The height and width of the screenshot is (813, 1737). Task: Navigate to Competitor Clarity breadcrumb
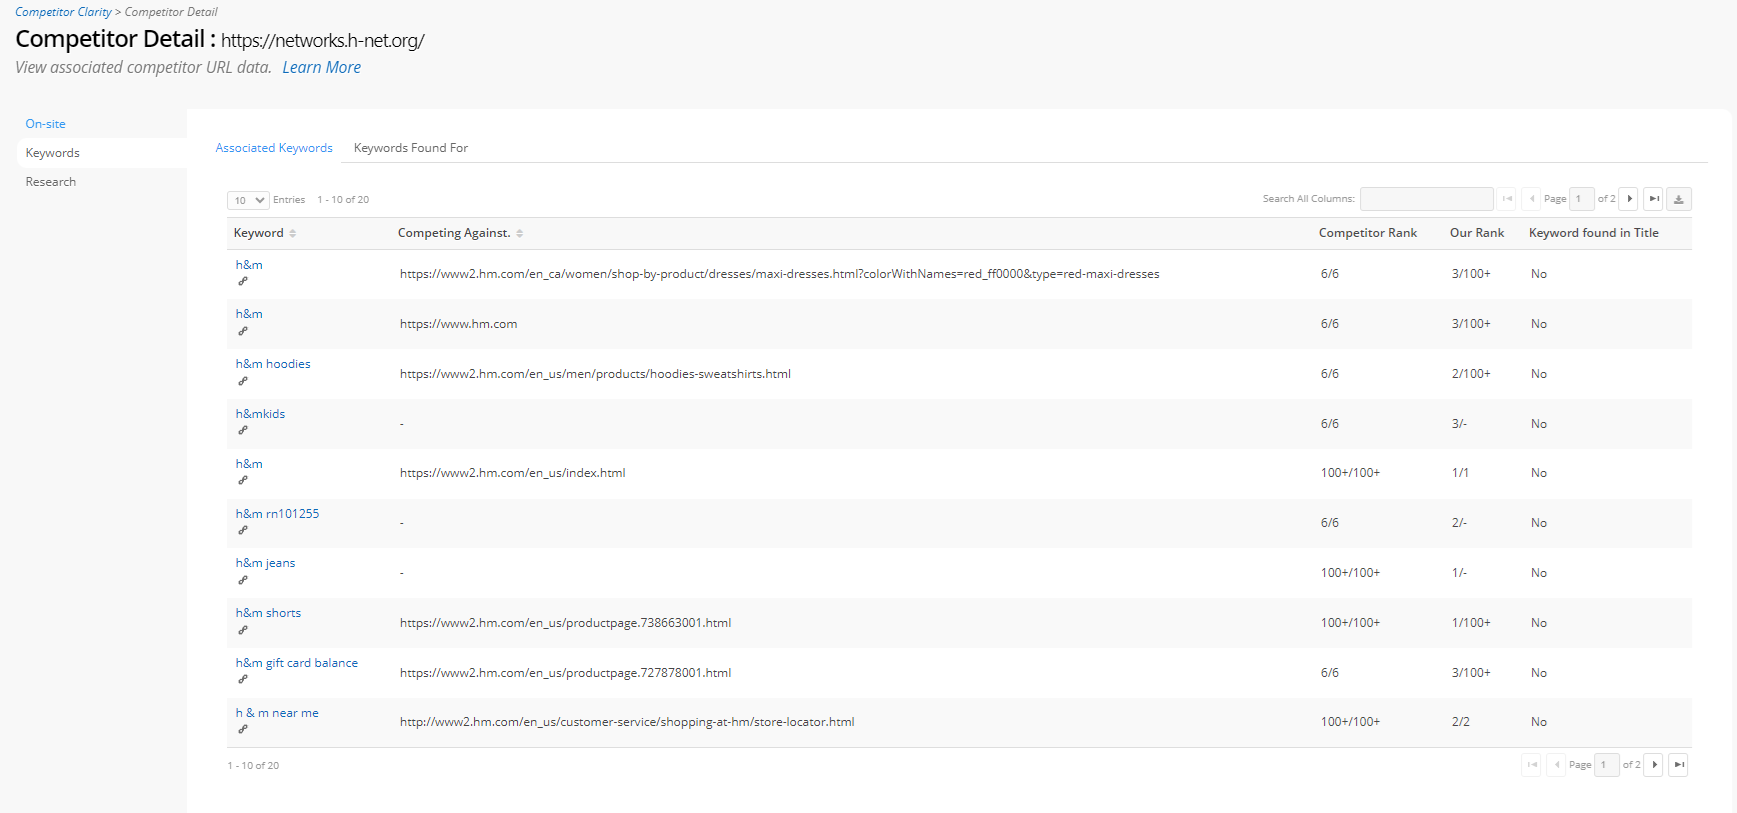pyautogui.click(x=63, y=12)
